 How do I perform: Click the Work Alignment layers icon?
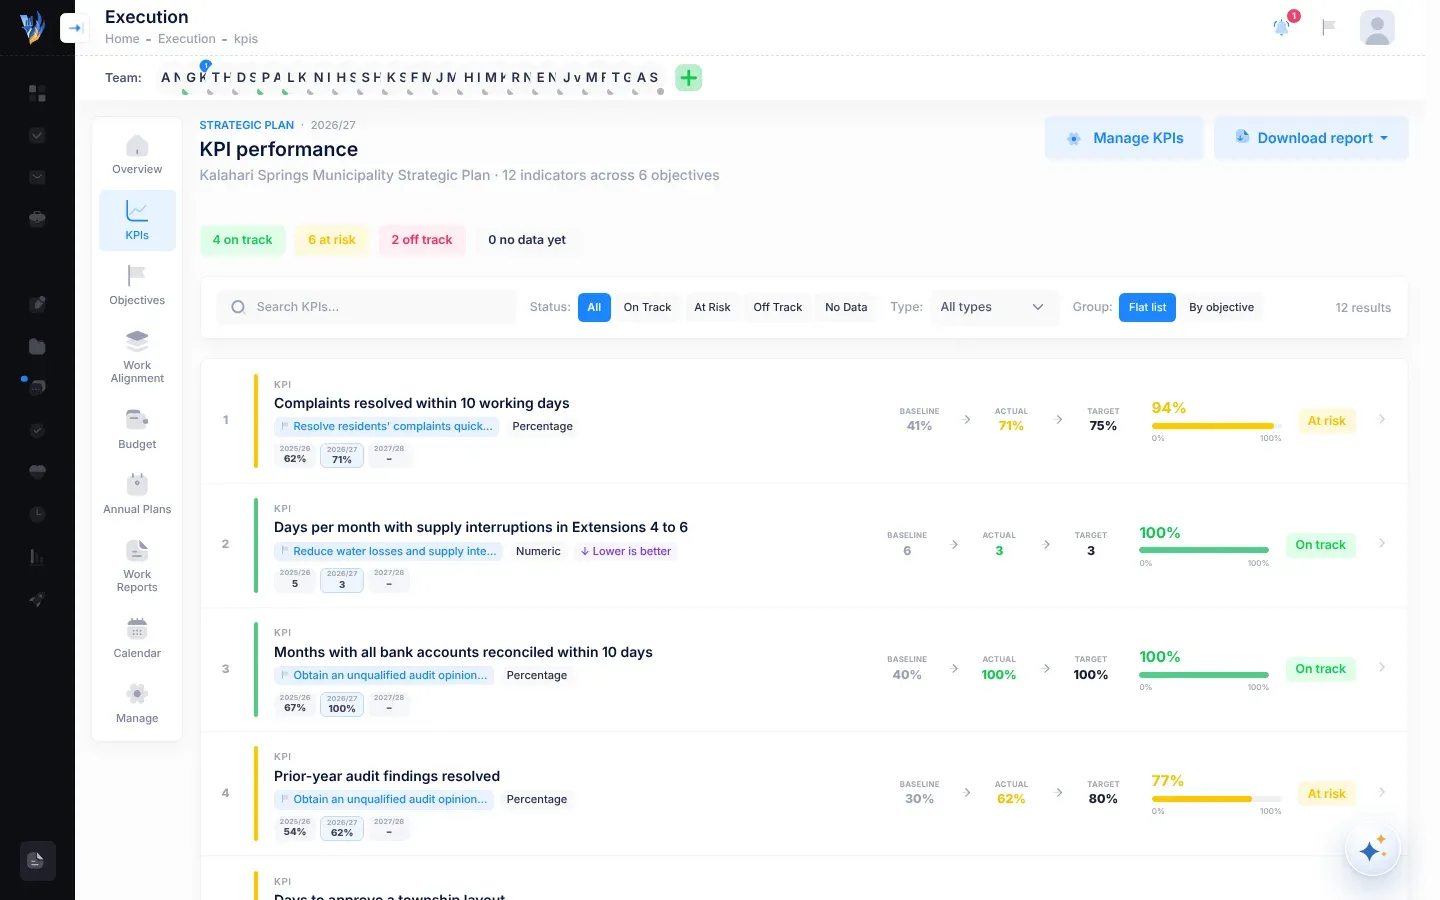(x=137, y=340)
